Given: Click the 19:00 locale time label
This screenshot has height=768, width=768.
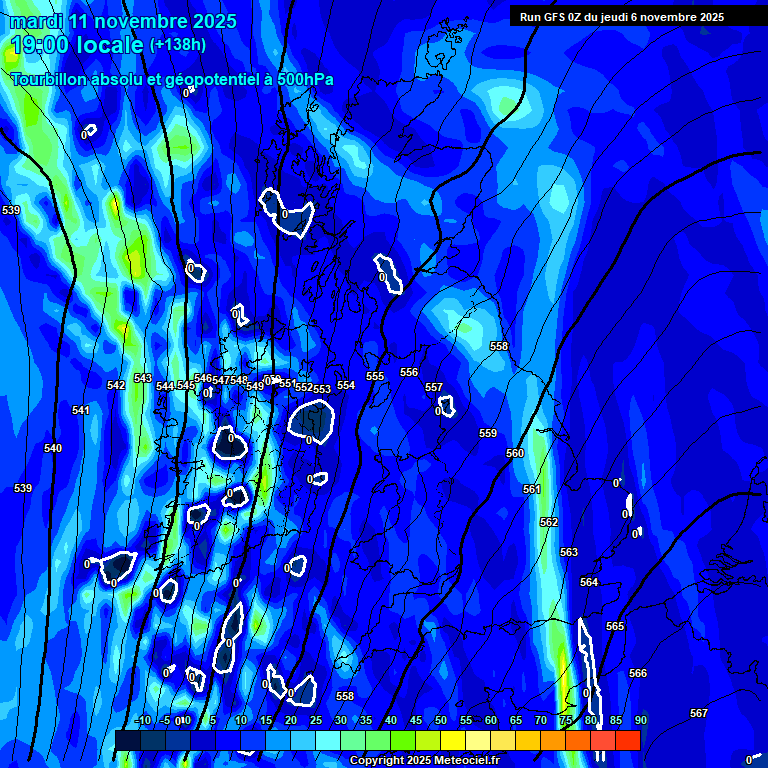Looking at the screenshot, I should pyautogui.click(x=77, y=45).
